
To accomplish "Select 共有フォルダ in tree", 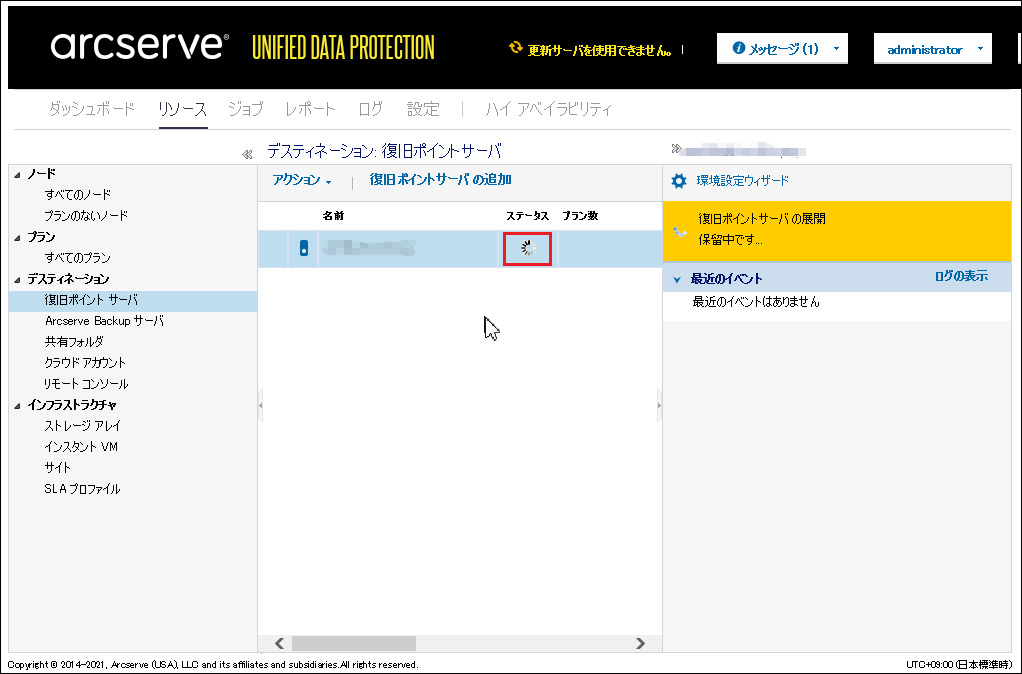I will point(74,342).
